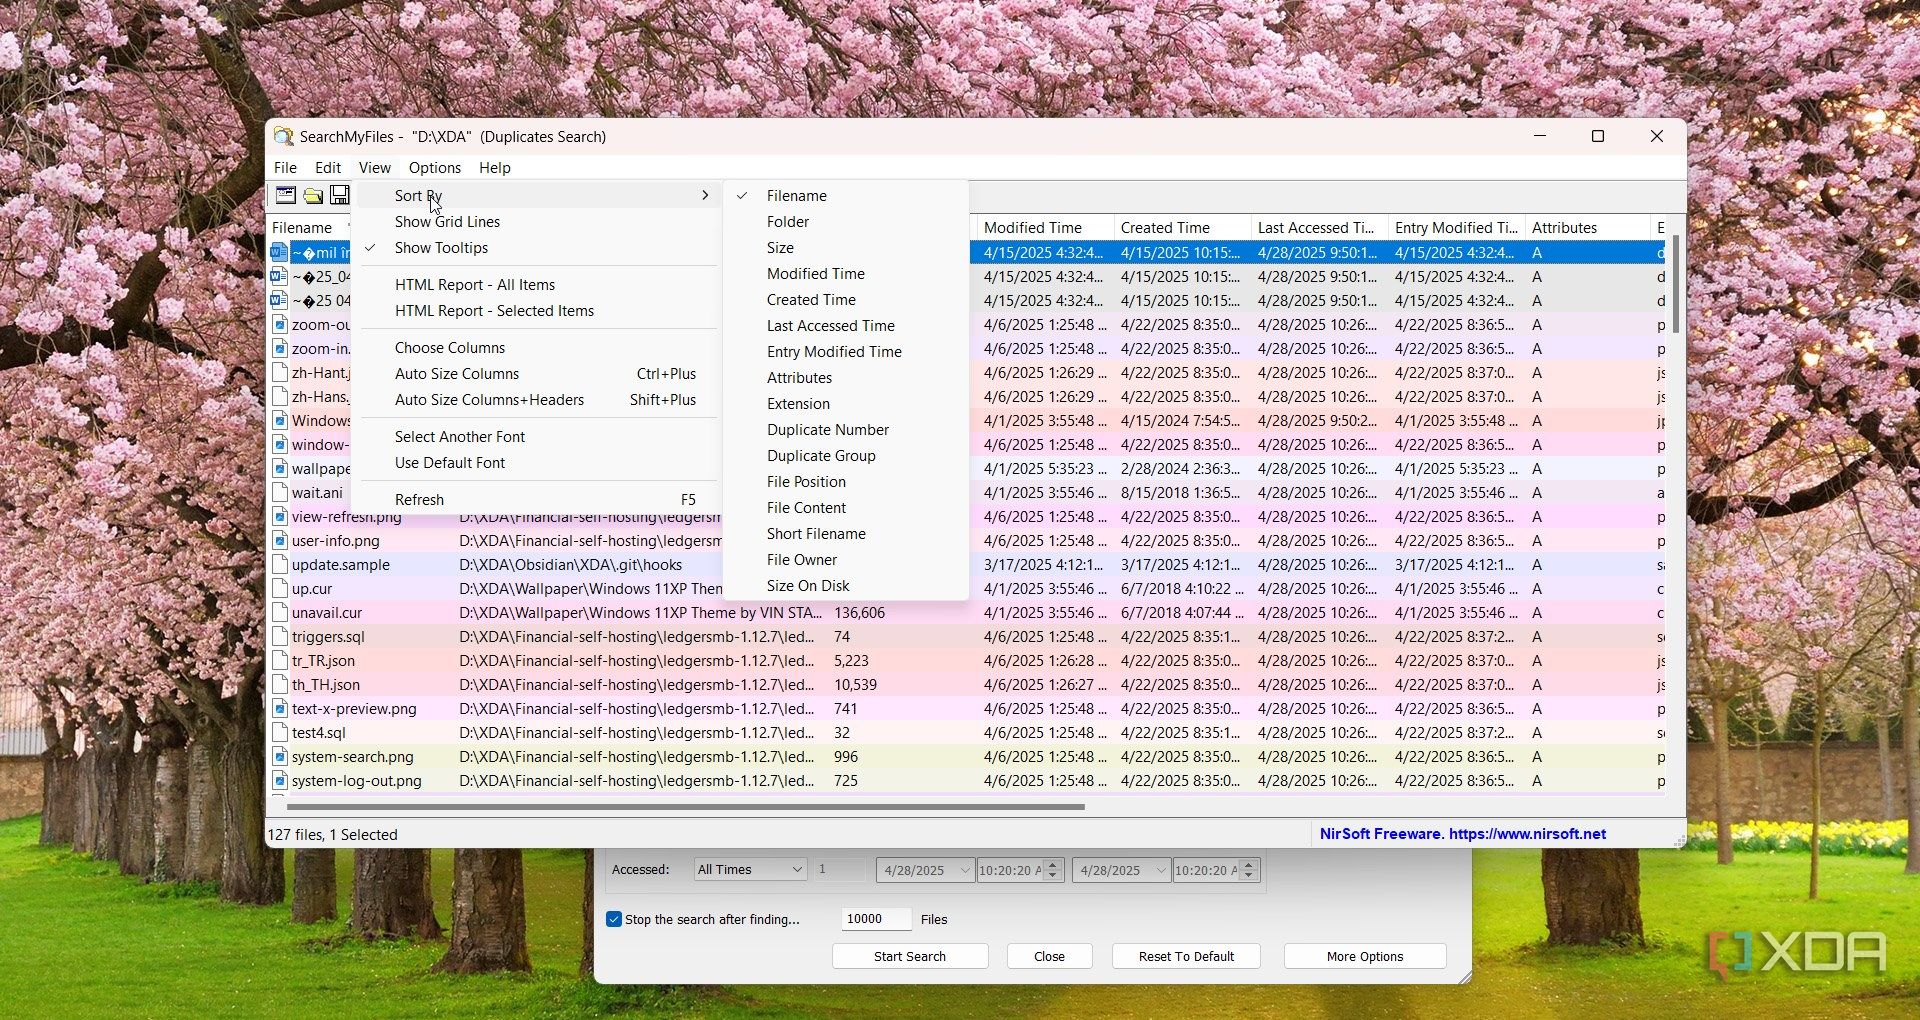
Task: Sort by Duplicate Group
Action: 846,456
